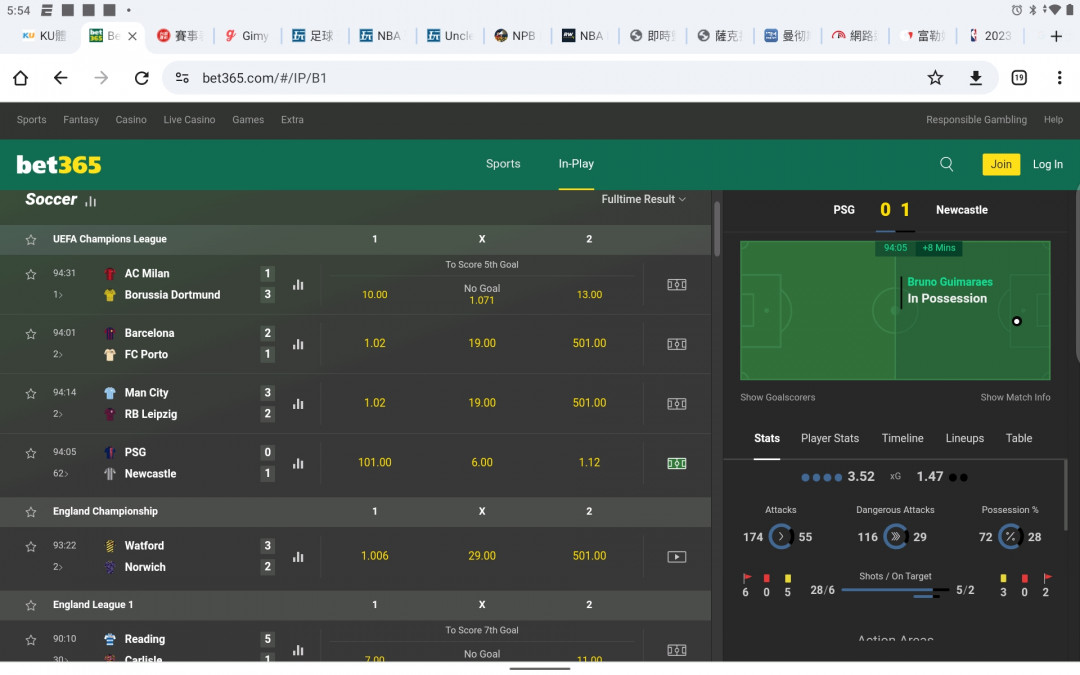Open the browser three-dot menu

[x=1059, y=78]
